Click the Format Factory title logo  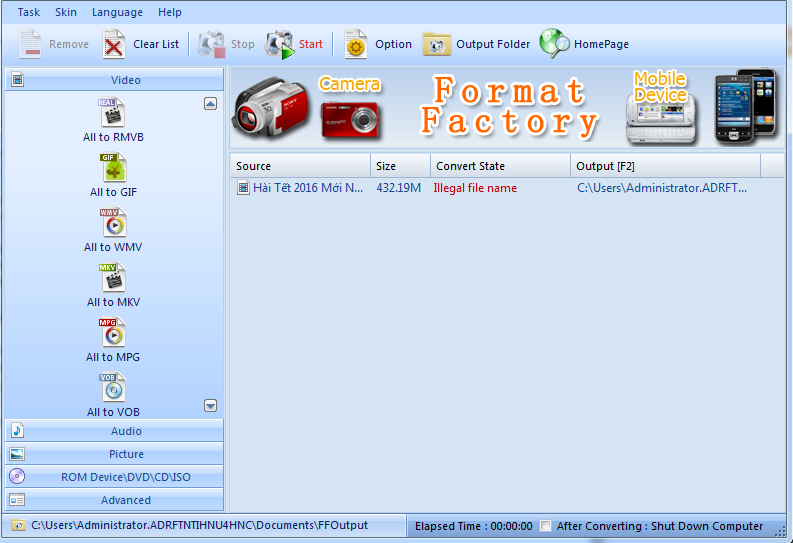point(509,107)
